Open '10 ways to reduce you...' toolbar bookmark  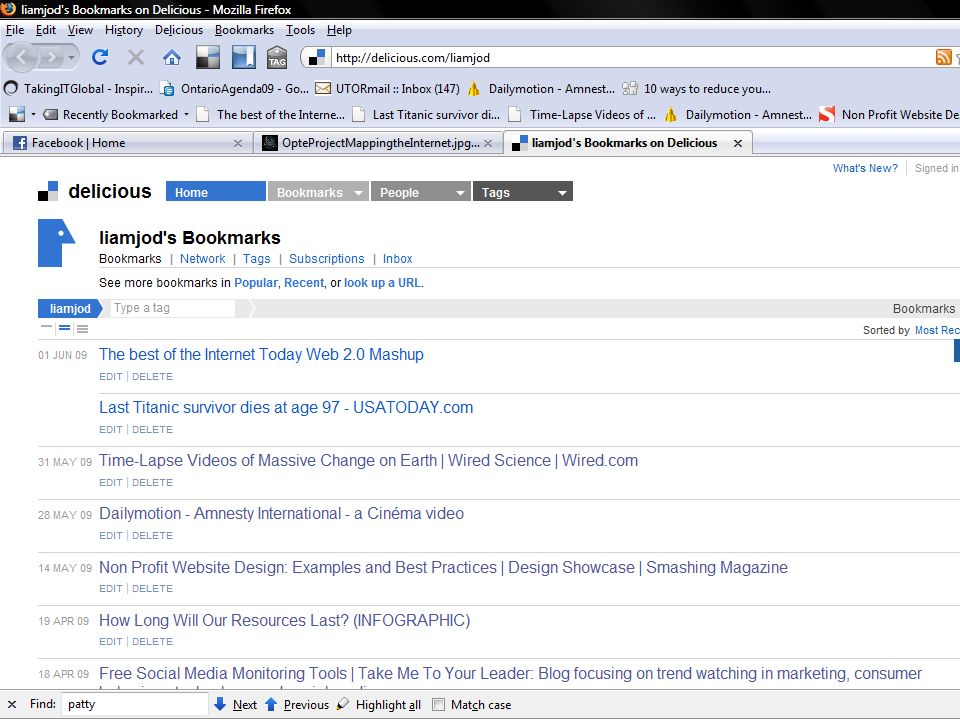coord(696,89)
